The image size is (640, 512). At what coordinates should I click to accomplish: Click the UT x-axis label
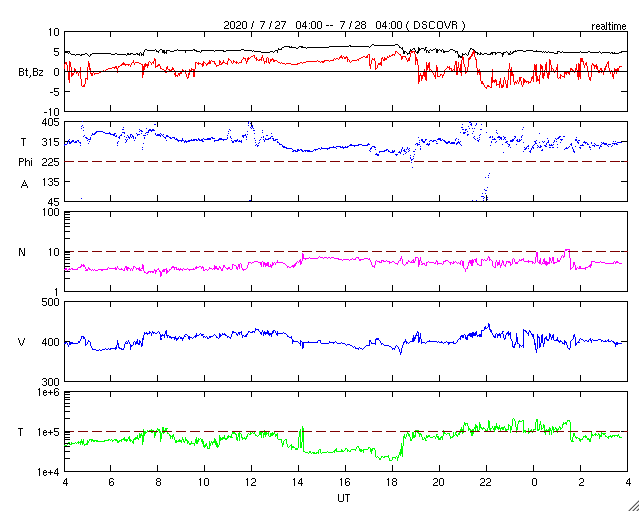click(x=345, y=497)
